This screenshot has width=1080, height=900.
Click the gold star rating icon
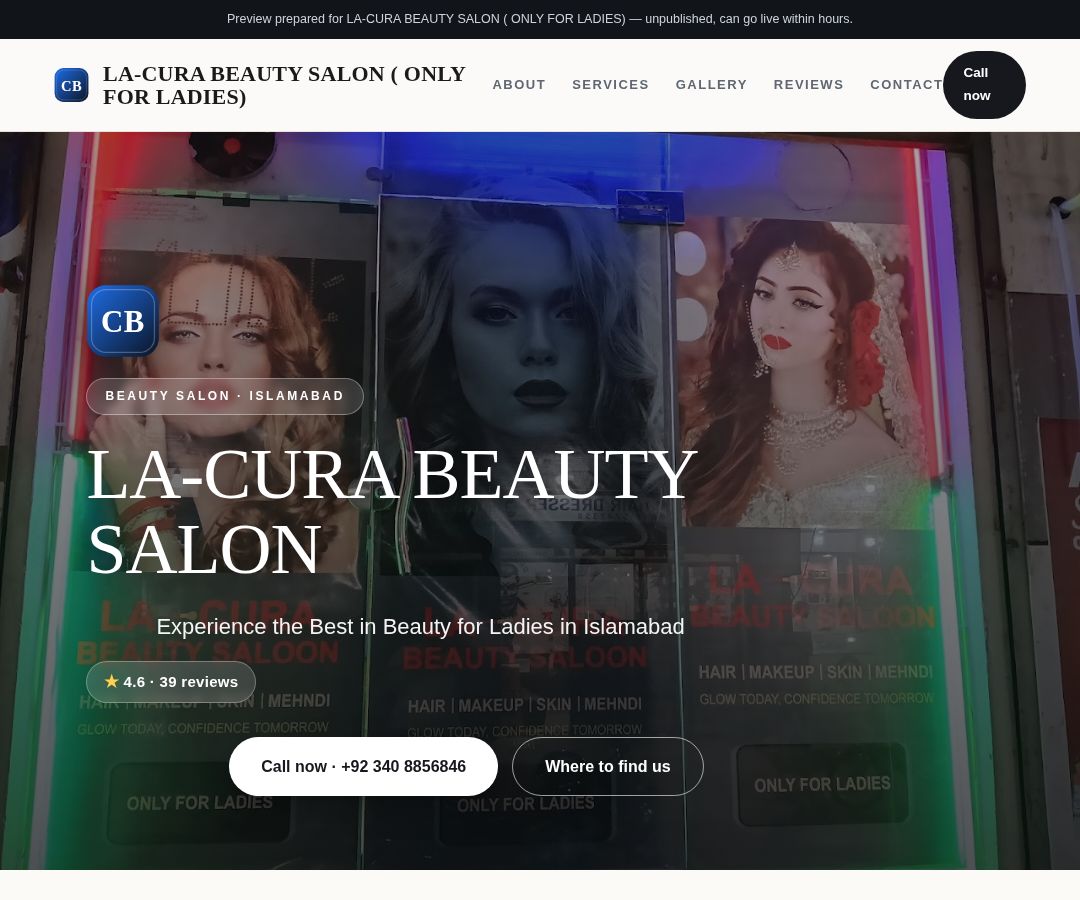[112, 681]
